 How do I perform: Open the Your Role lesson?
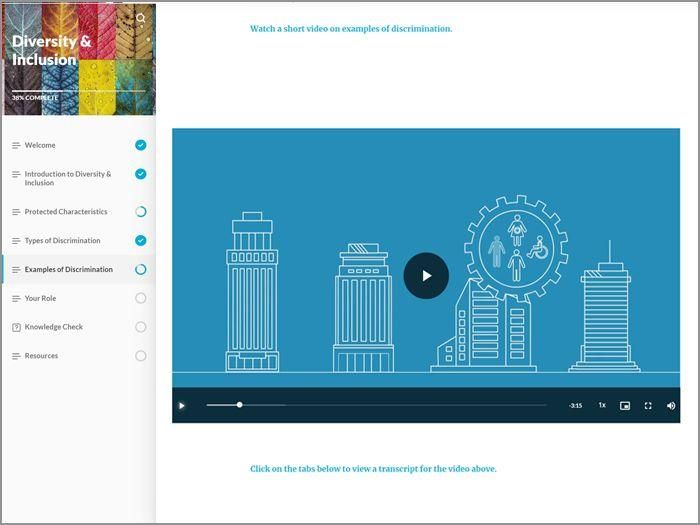click(x=79, y=298)
